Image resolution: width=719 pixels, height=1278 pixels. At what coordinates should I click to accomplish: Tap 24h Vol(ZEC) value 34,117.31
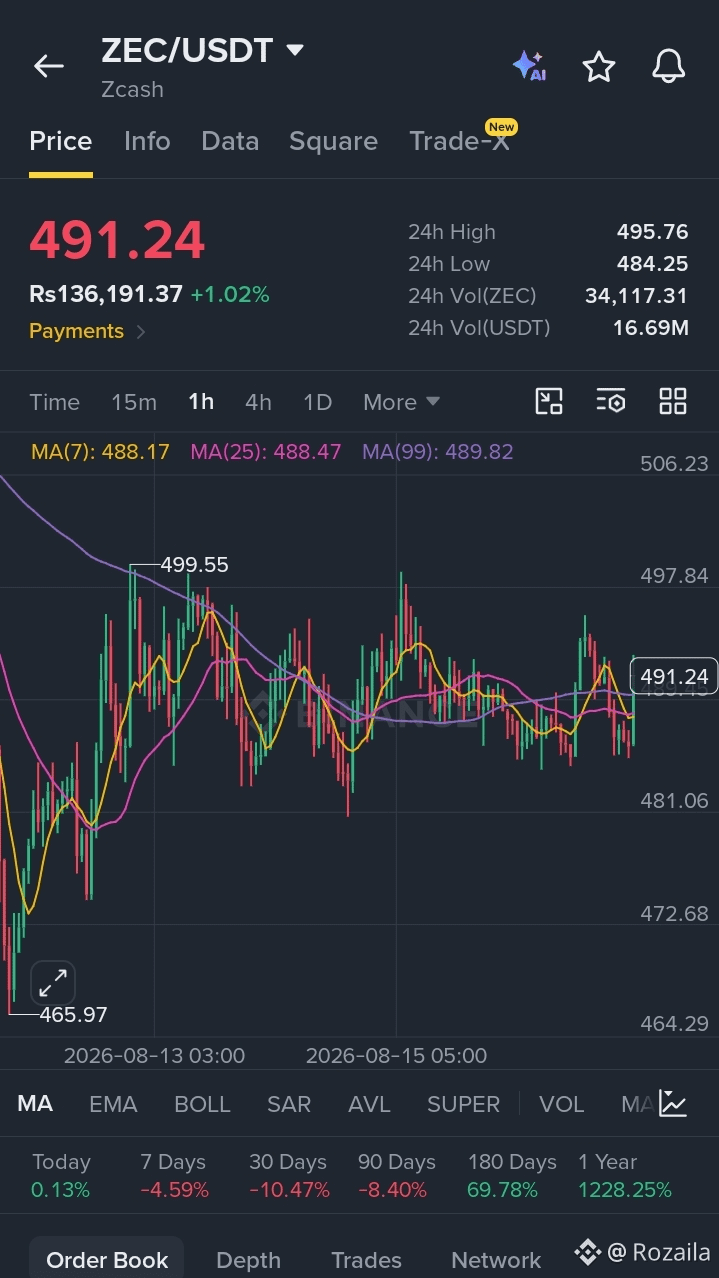pyautogui.click(x=636, y=296)
